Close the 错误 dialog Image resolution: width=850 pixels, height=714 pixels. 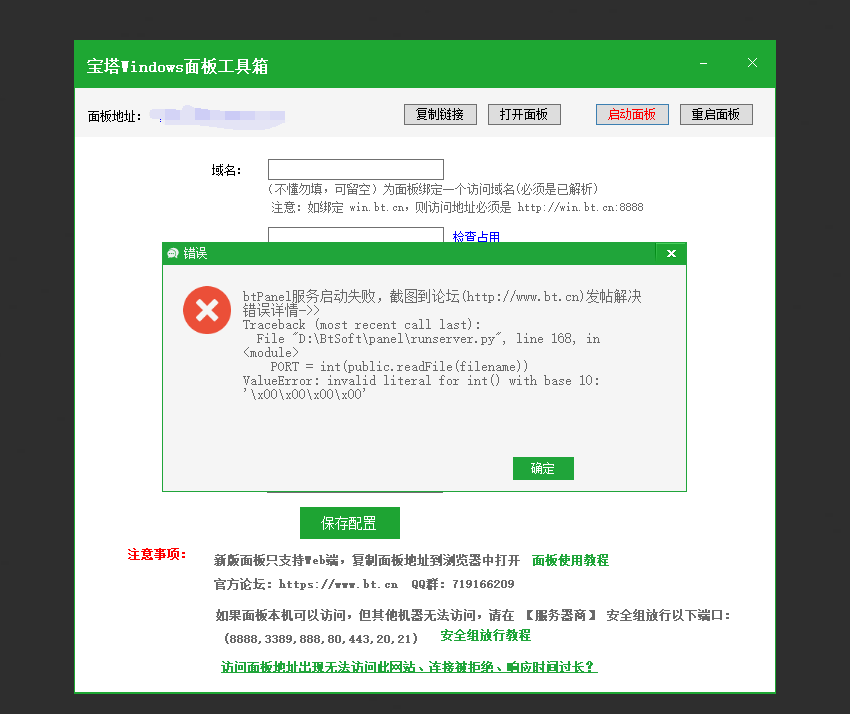point(671,253)
